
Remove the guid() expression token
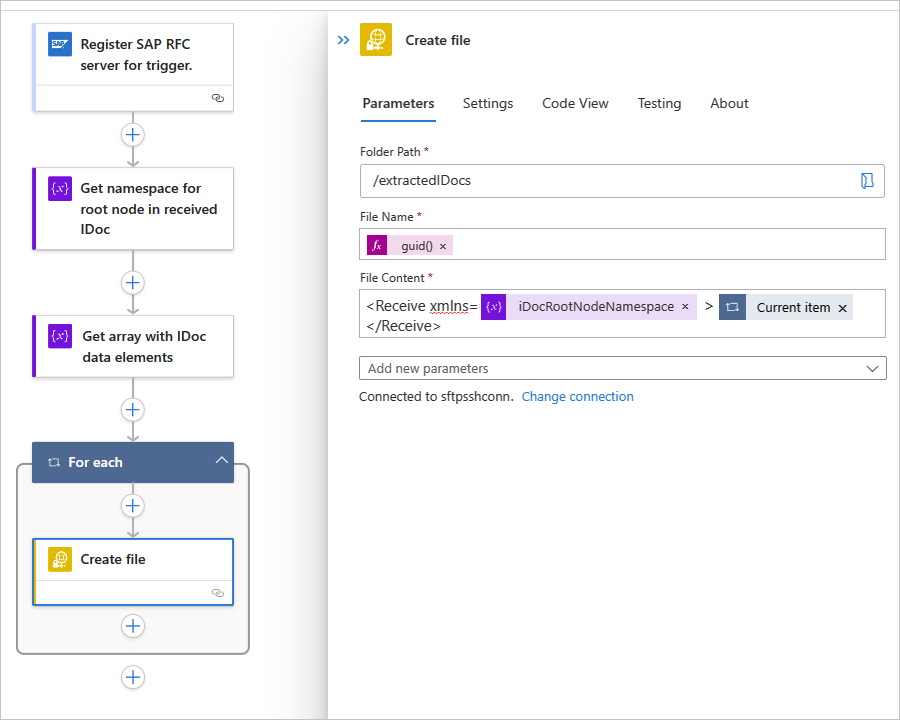pos(443,246)
